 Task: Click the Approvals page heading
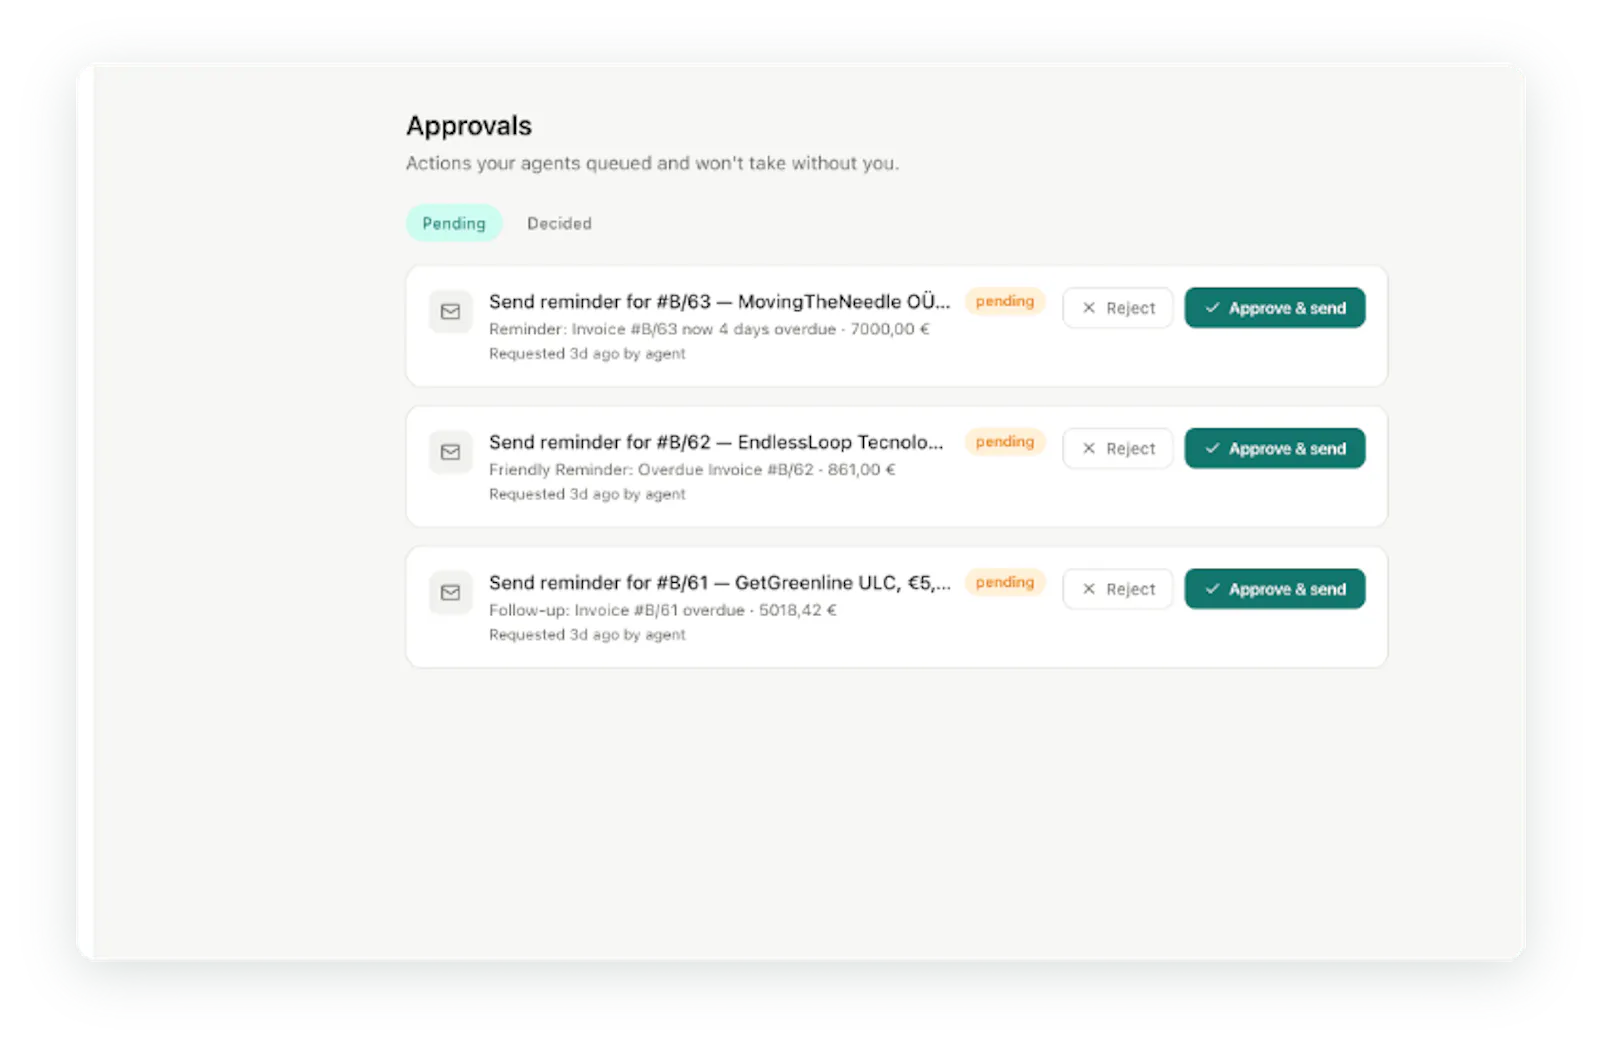469,126
